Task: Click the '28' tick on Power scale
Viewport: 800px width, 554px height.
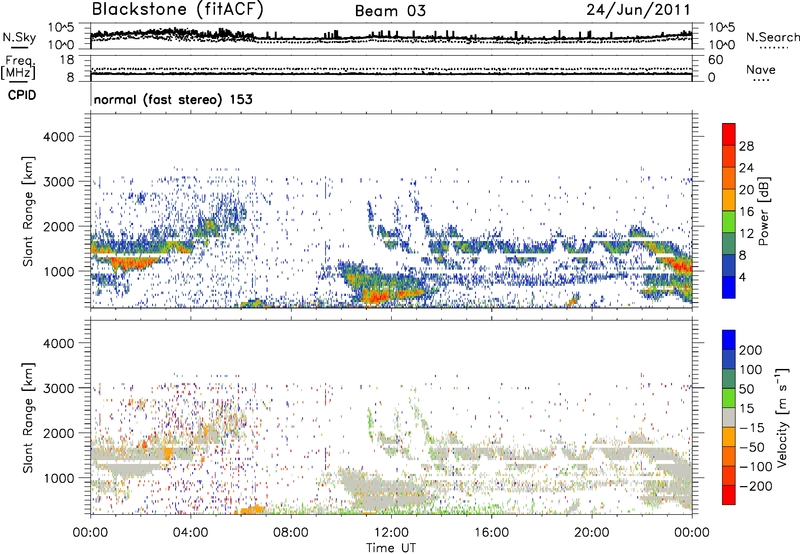Action: (x=746, y=146)
